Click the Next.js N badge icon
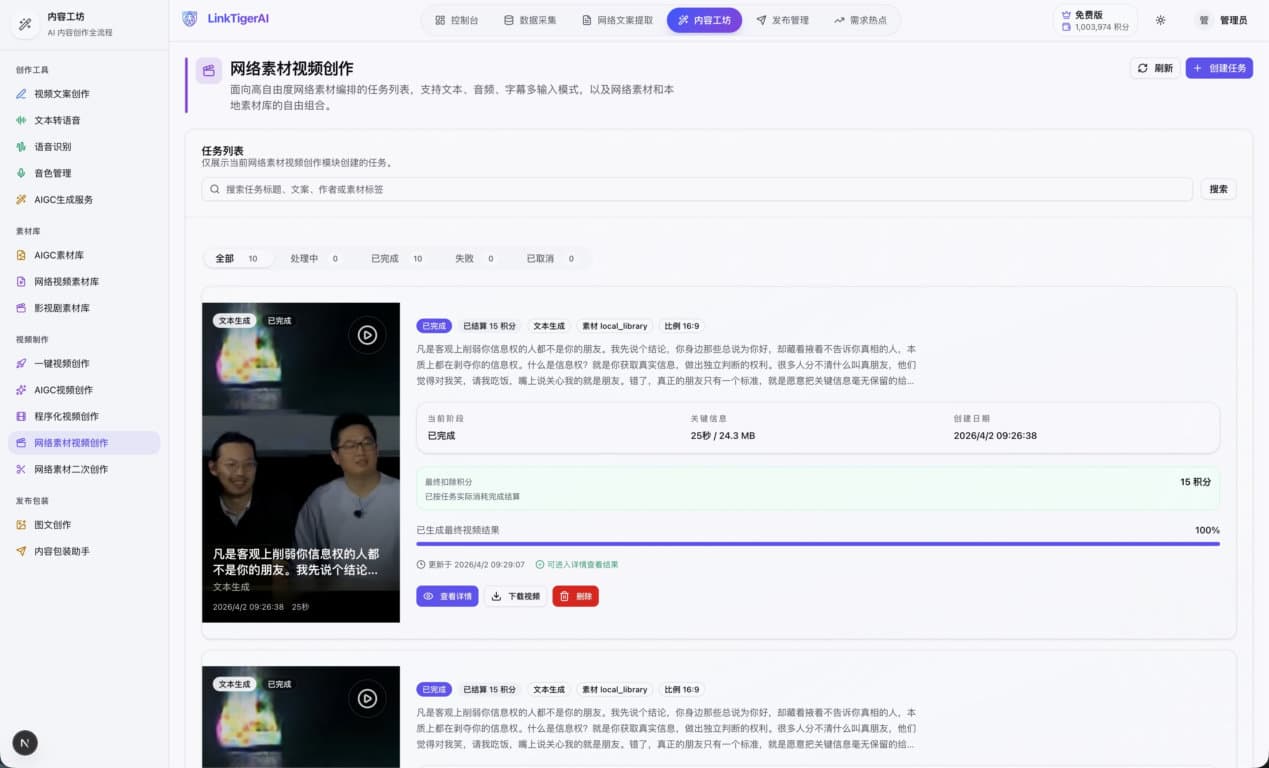Image resolution: width=1269 pixels, height=768 pixels. (25, 742)
